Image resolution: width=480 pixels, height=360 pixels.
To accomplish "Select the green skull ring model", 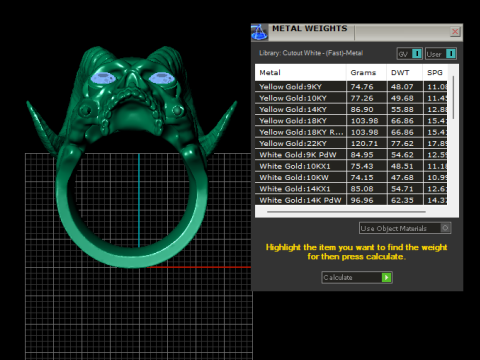I will pyautogui.click(x=132, y=157).
